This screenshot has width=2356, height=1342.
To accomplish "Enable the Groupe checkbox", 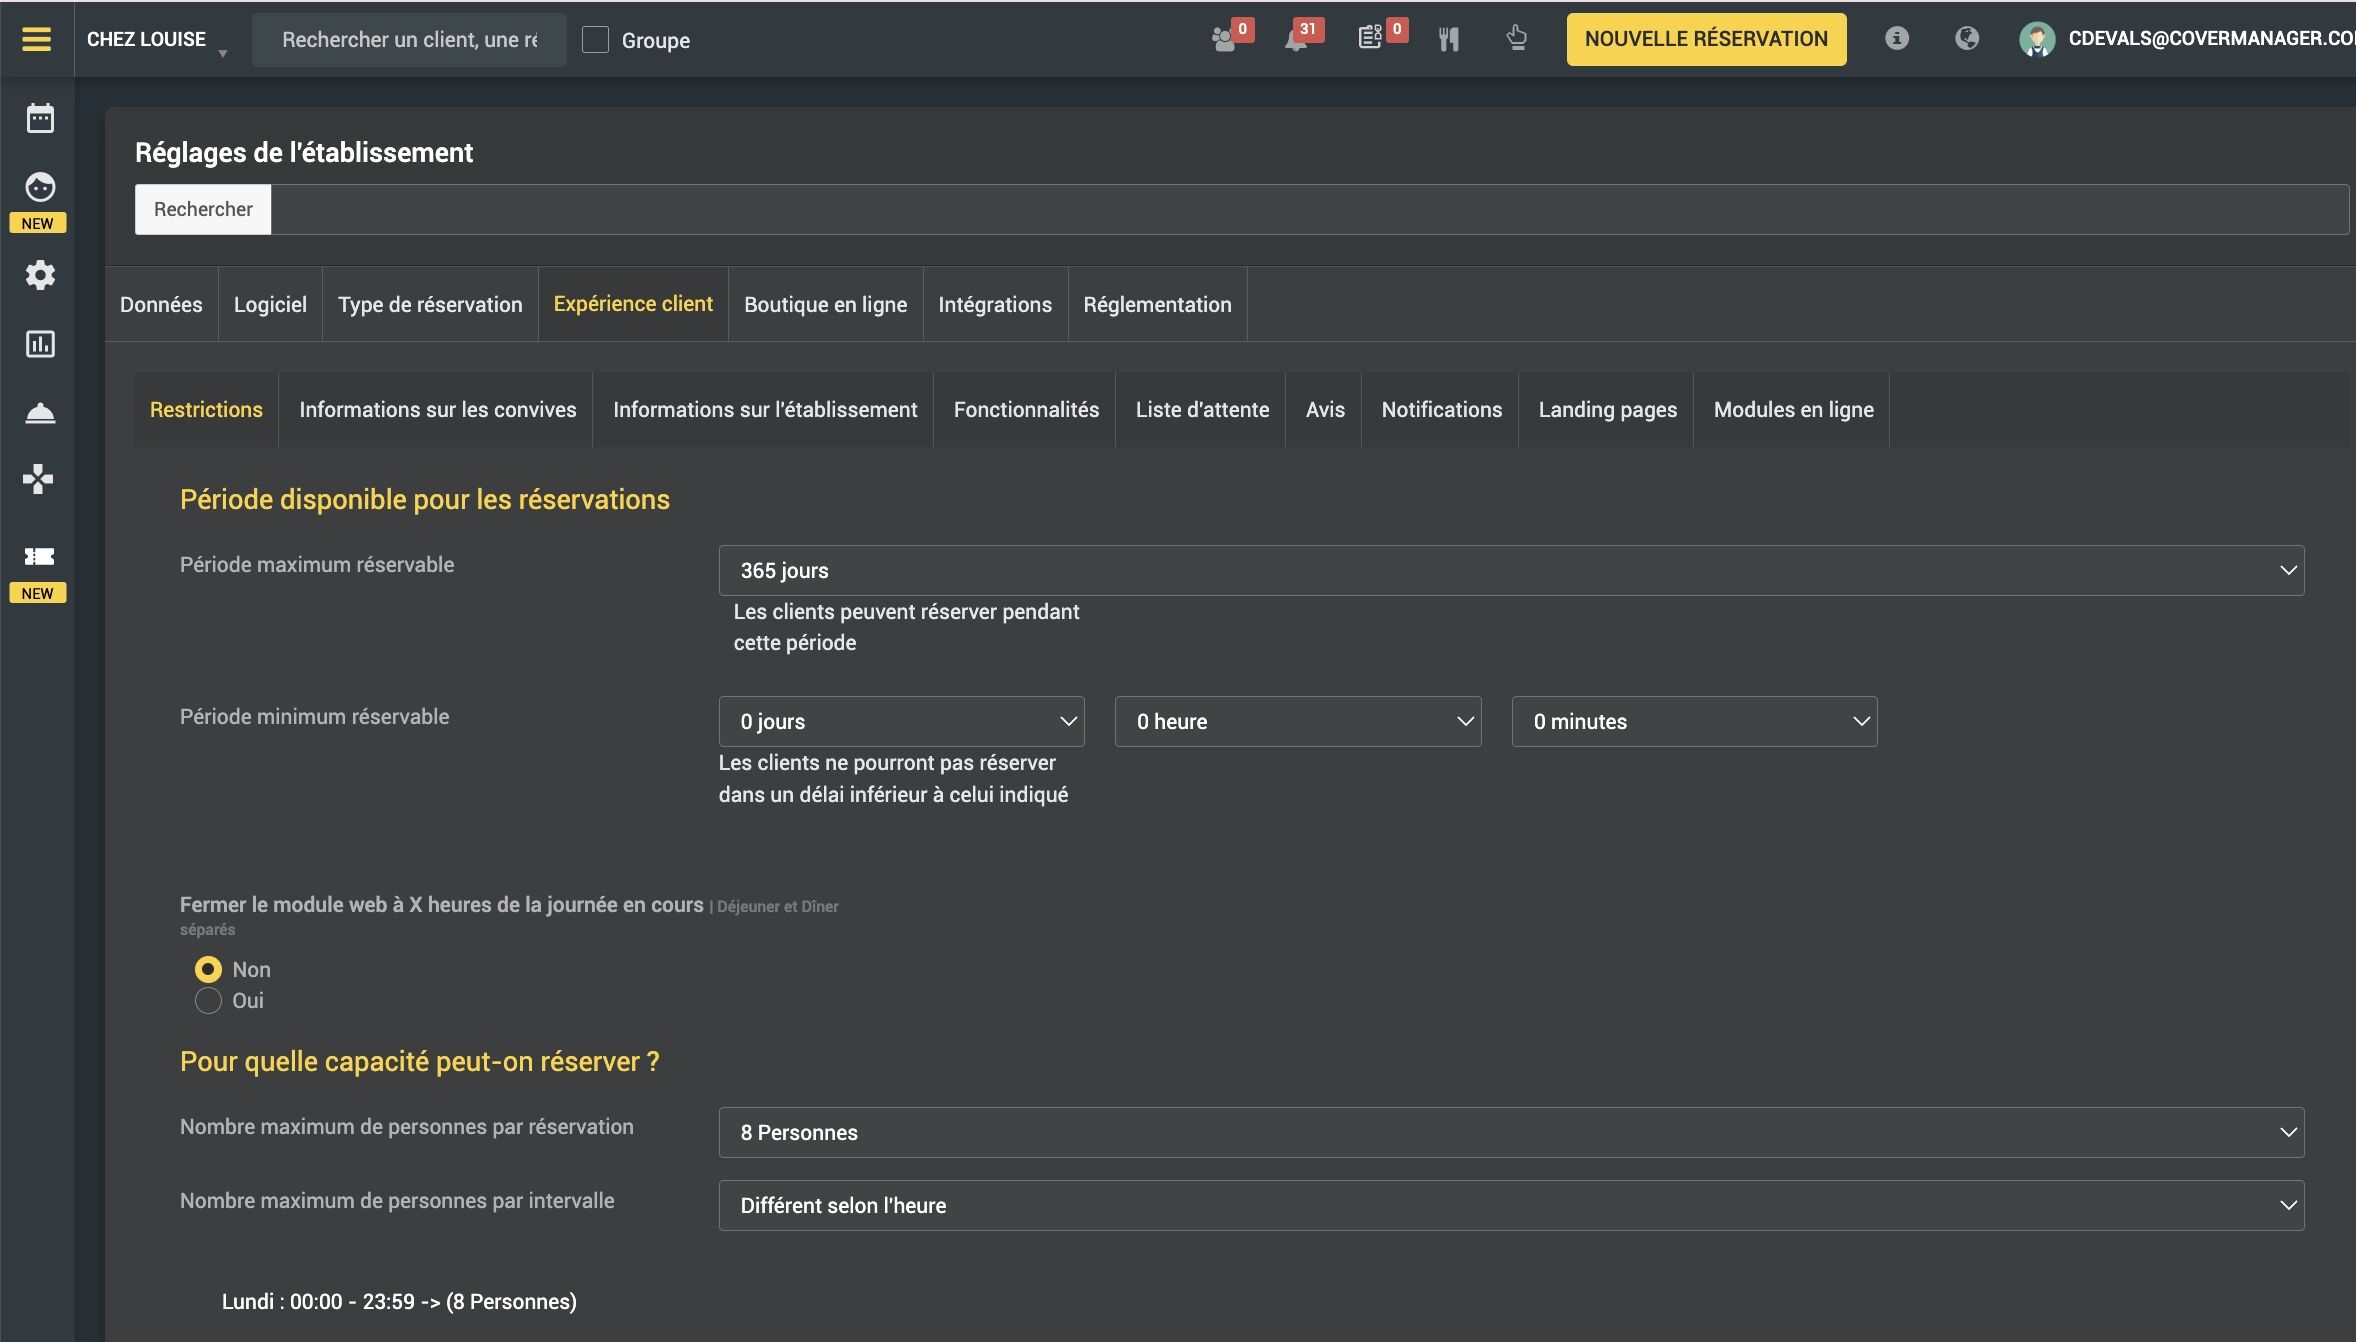I will coord(596,40).
